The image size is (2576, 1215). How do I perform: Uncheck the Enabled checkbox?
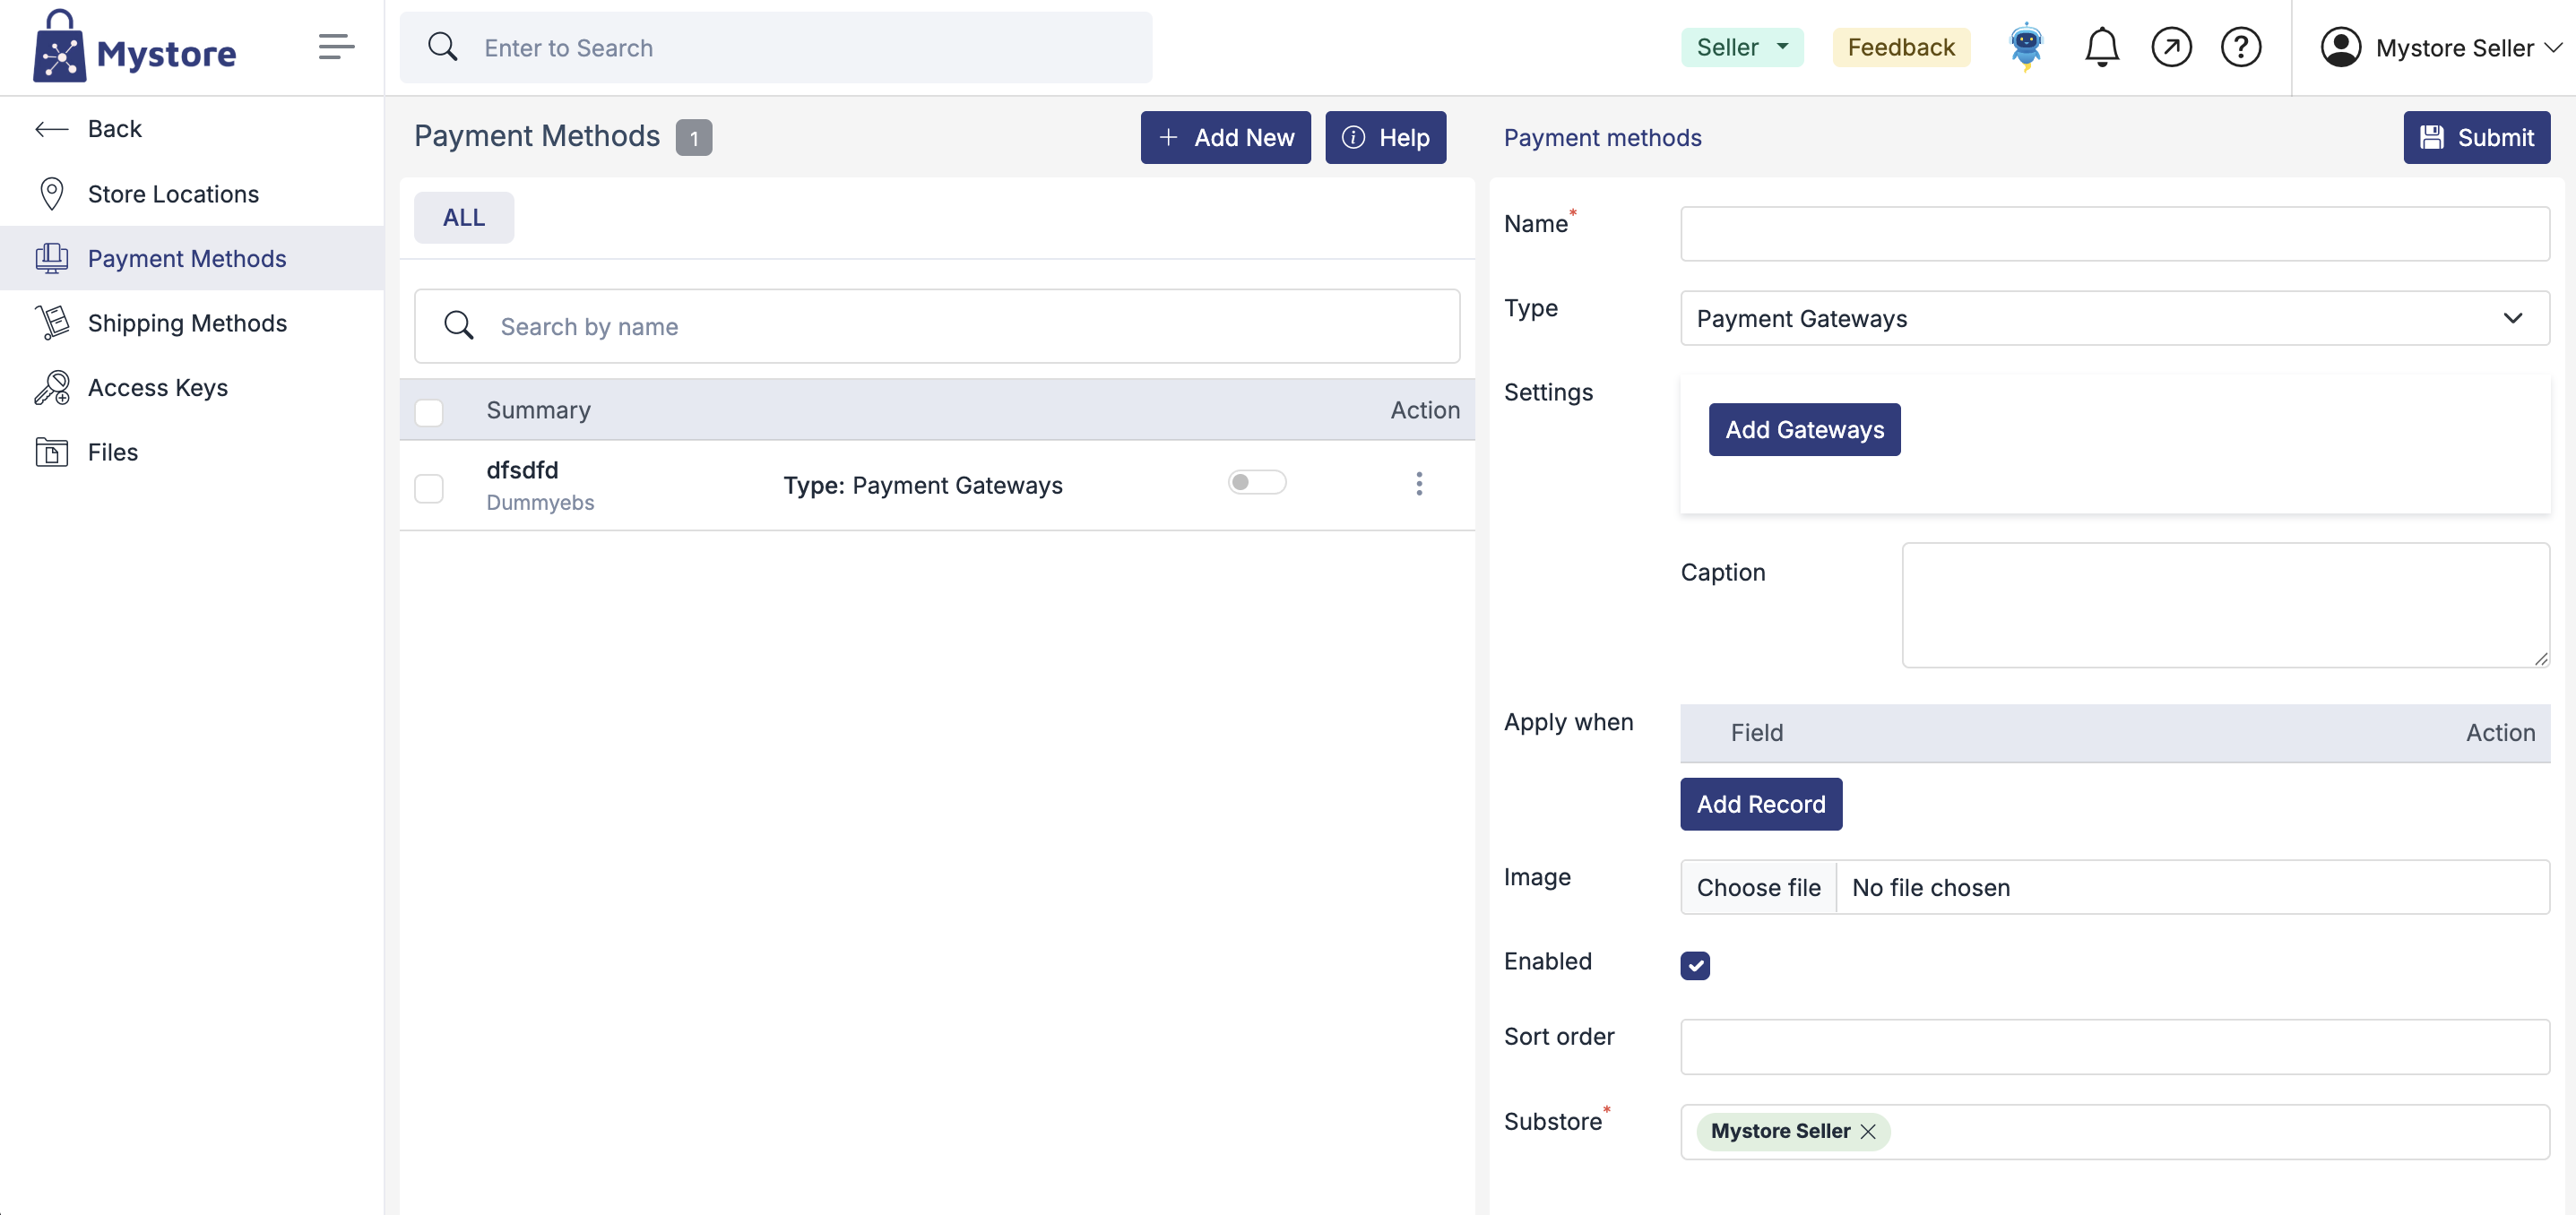coord(1694,965)
